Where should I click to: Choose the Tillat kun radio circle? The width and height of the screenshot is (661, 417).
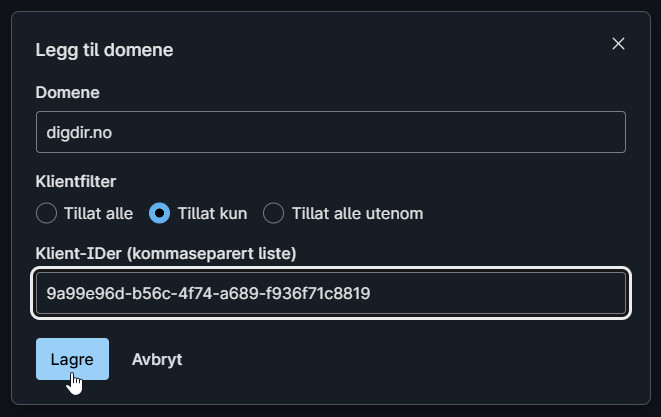[159, 213]
